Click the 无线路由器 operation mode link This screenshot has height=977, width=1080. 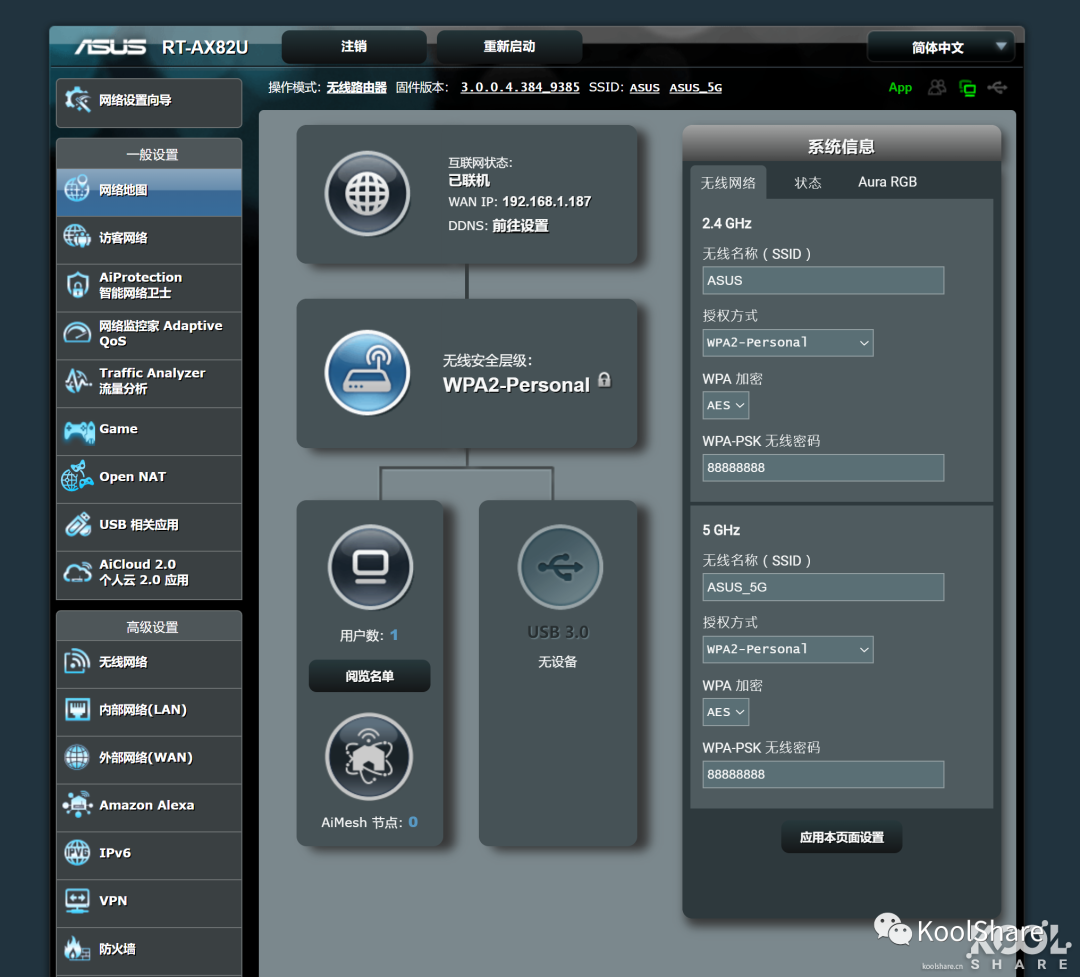coord(356,88)
